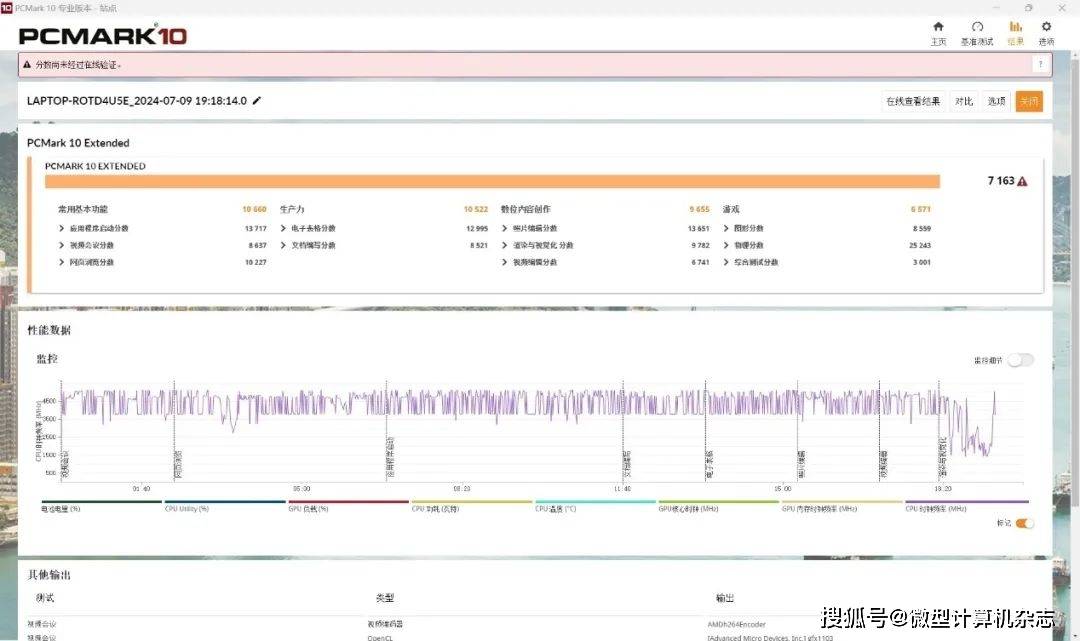Click the 常用基本功能 score 10 660

pyautogui.click(x=254, y=209)
